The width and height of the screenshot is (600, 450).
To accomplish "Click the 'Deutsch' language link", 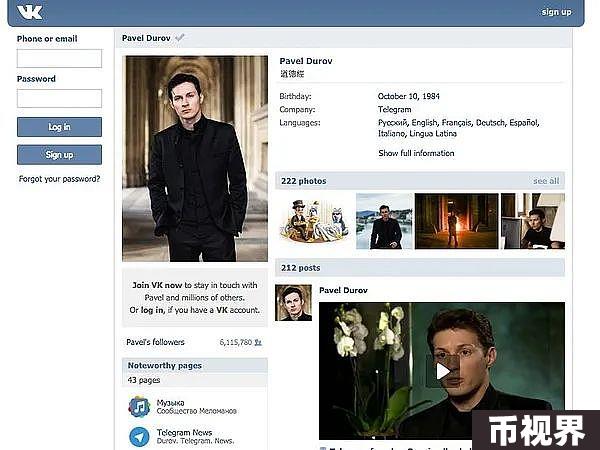I will (x=490, y=122).
